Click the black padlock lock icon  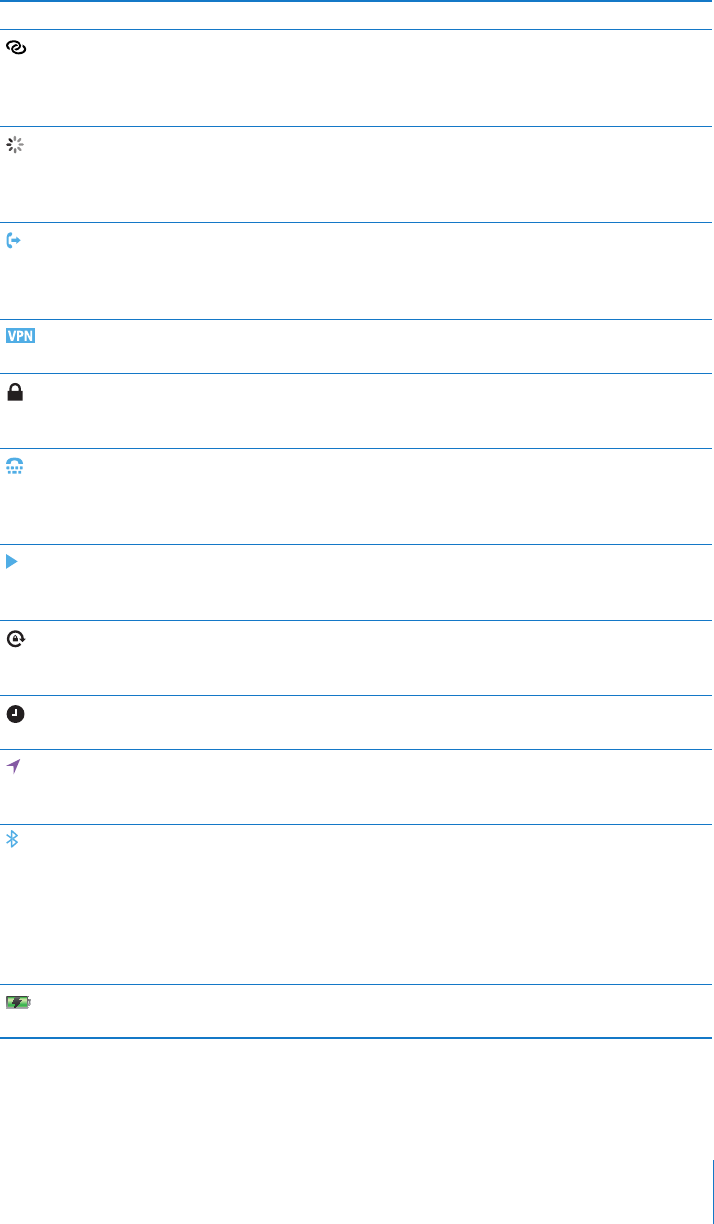click(15, 394)
